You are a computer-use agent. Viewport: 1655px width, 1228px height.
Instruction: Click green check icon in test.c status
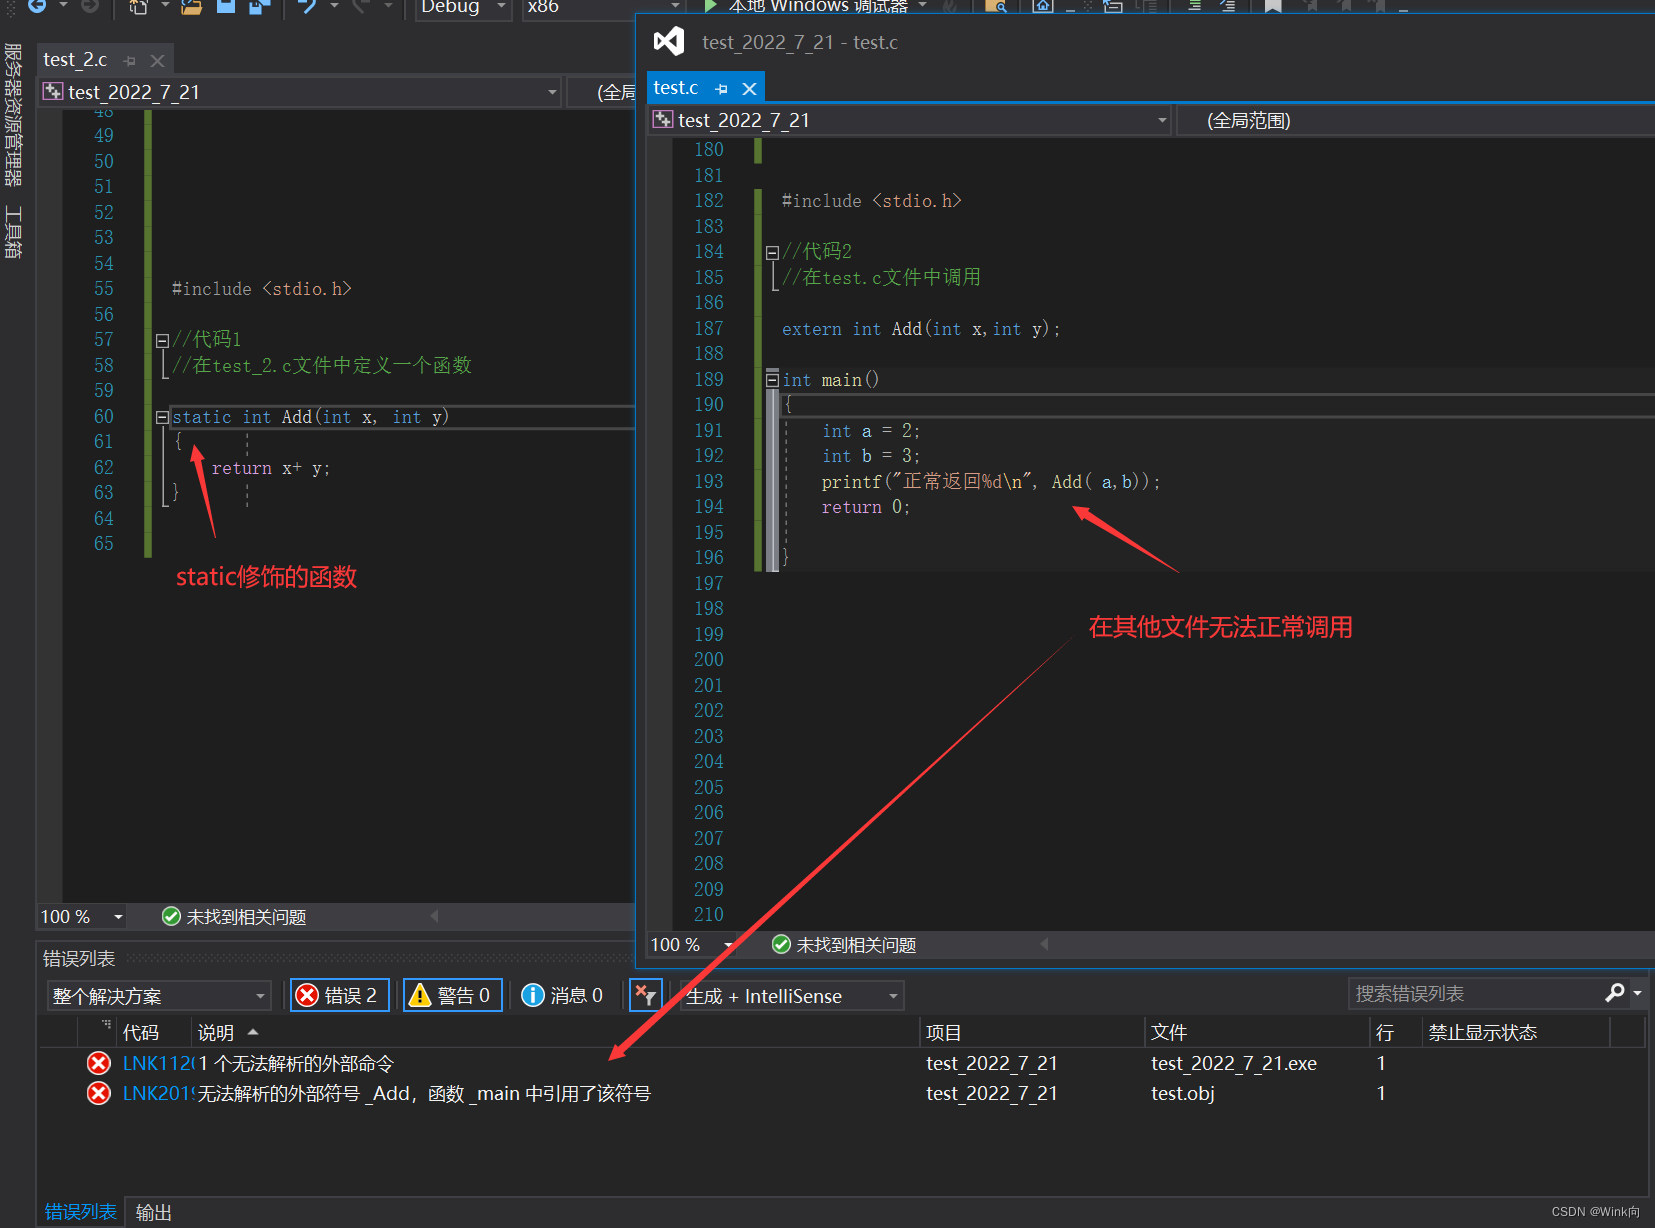click(x=782, y=944)
